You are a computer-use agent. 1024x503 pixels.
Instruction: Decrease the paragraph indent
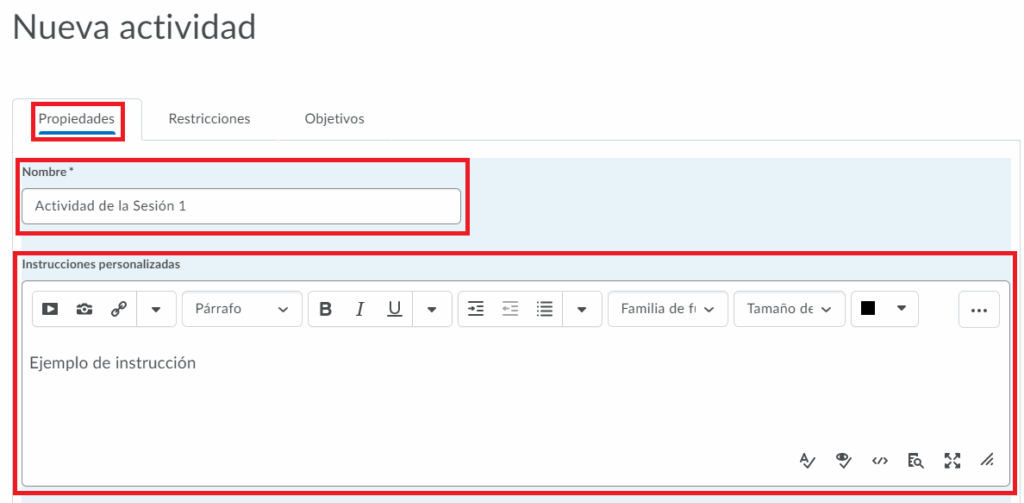point(510,310)
